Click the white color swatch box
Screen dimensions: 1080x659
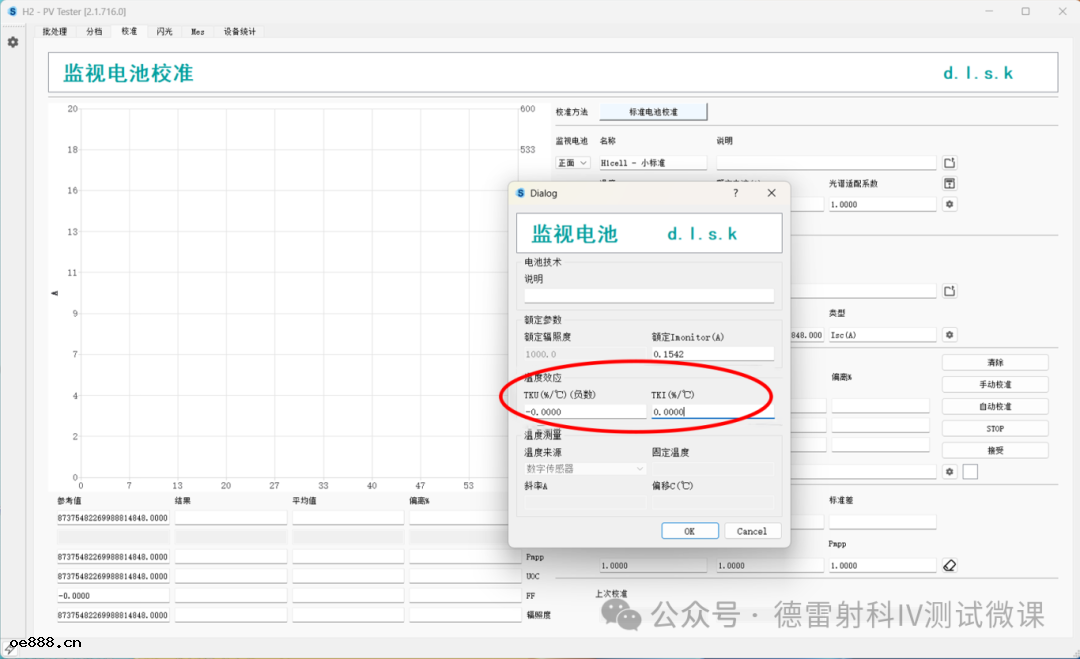click(970, 471)
